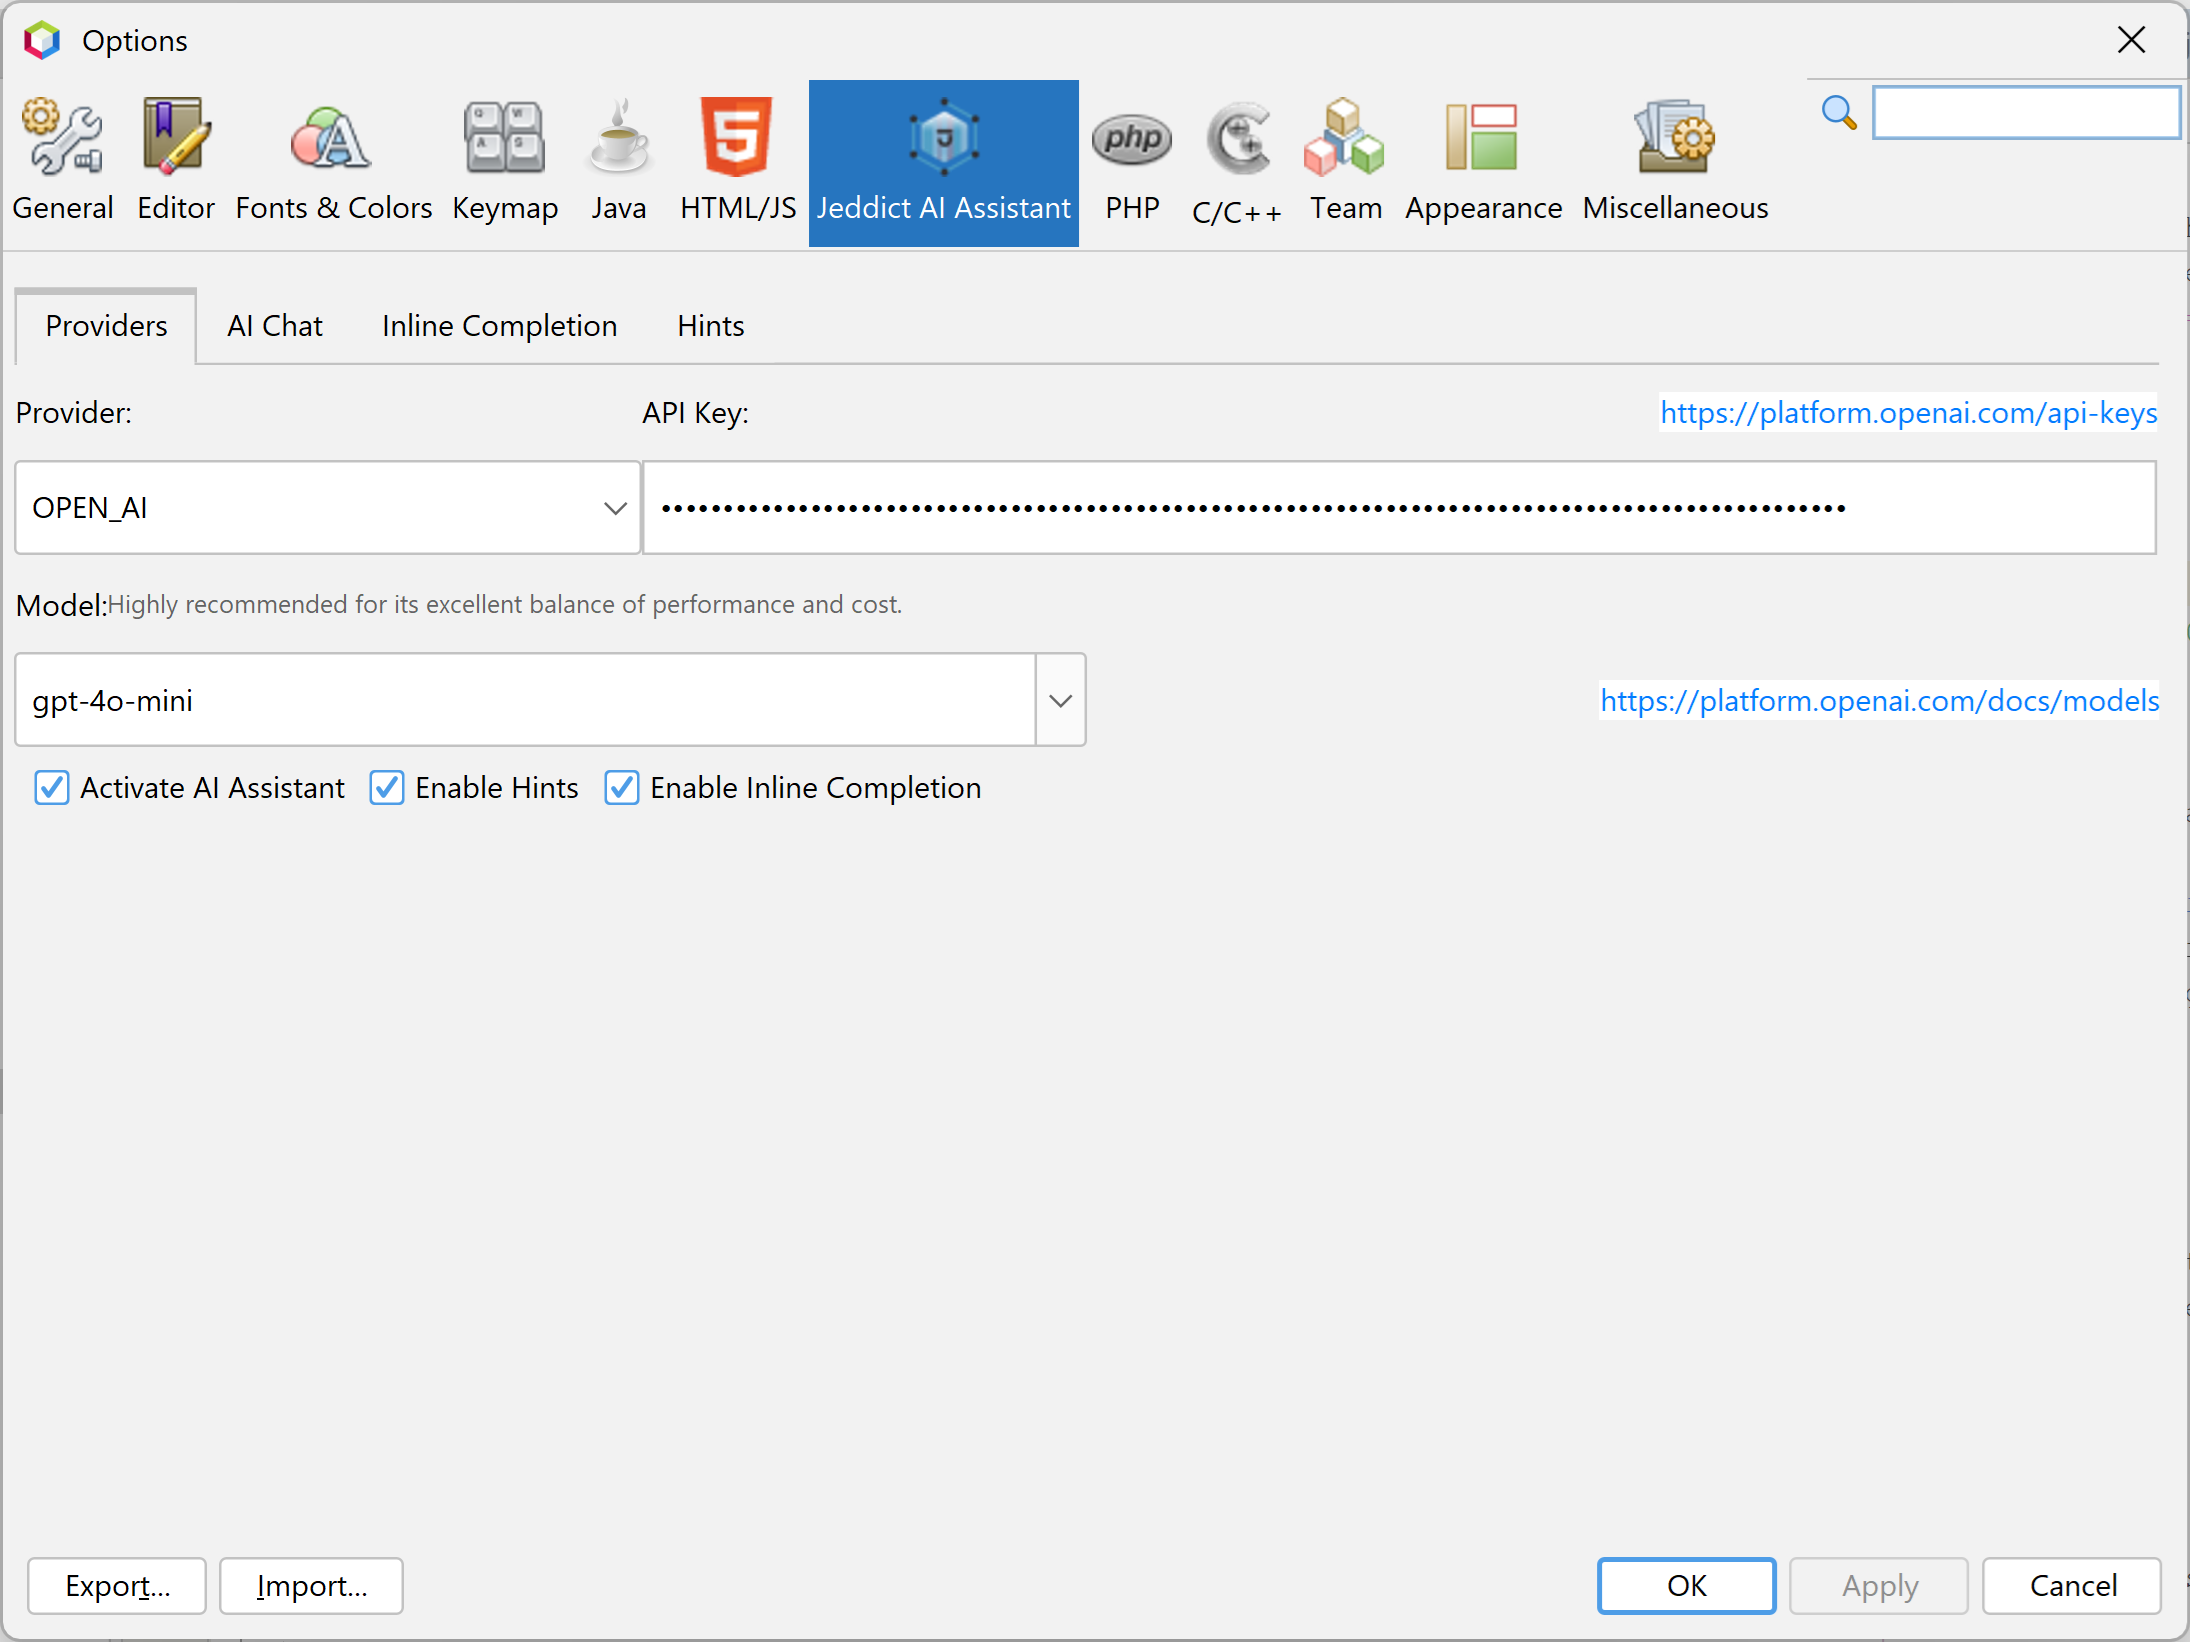Open the Team settings panel

pos(1347,162)
